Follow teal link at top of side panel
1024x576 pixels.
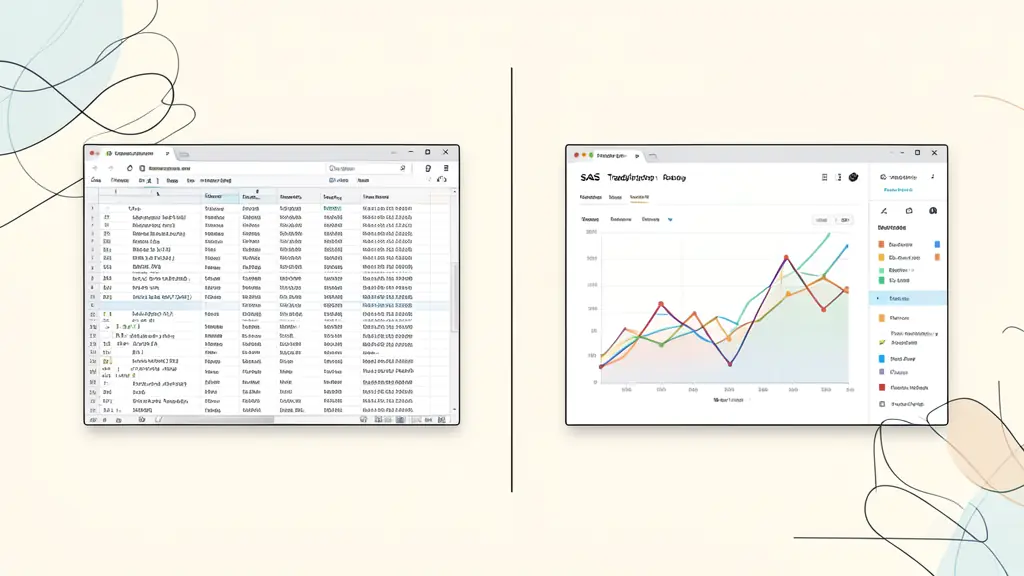898,190
